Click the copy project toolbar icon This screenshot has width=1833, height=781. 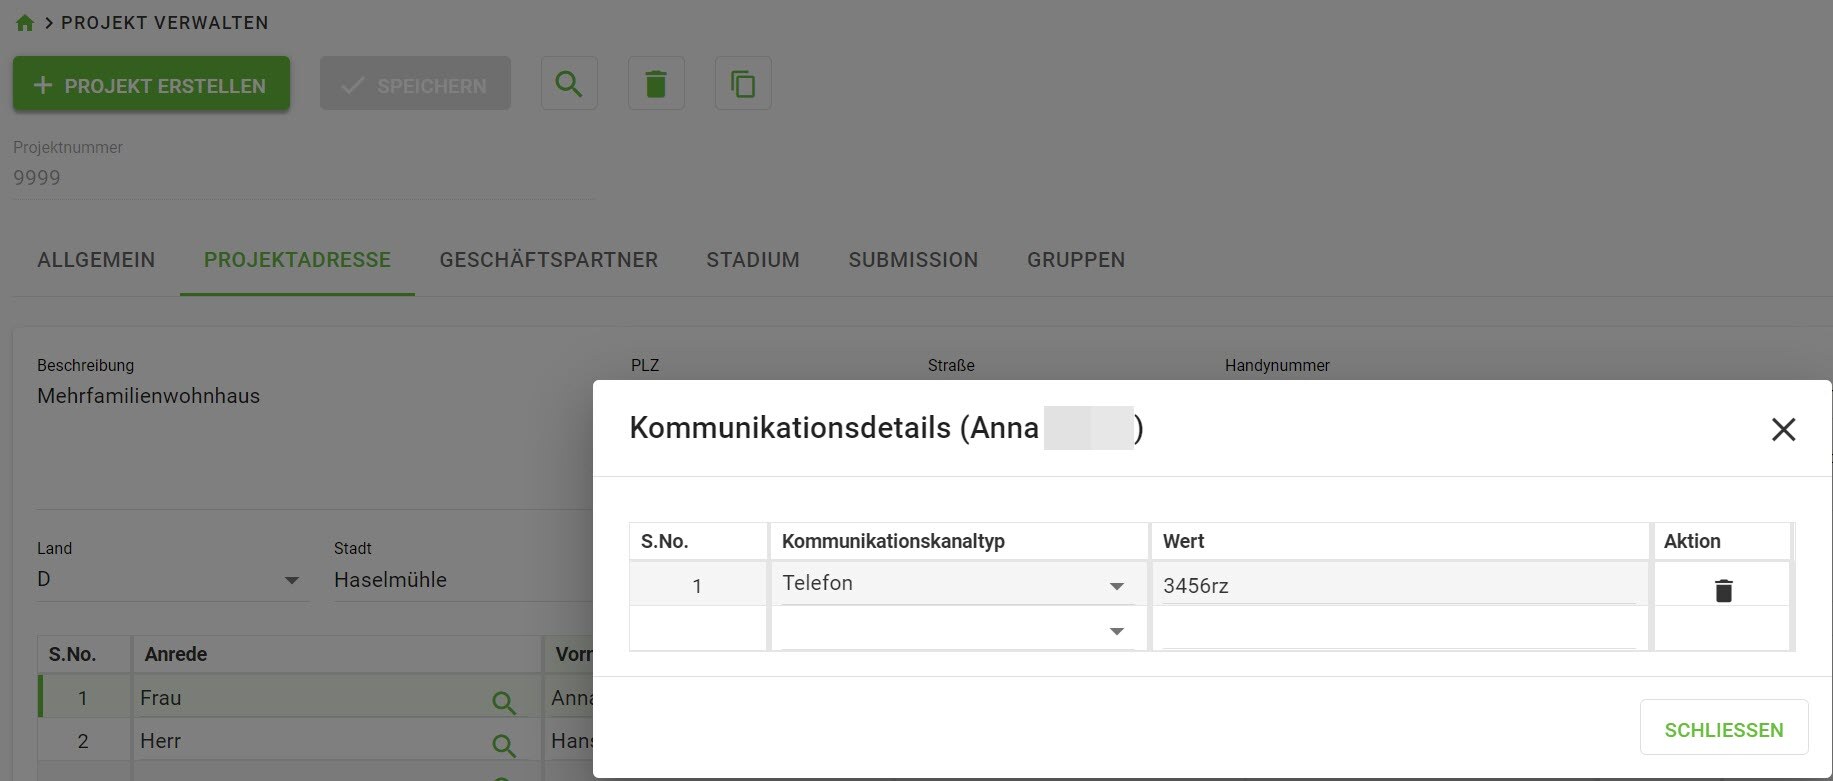[x=743, y=83]
